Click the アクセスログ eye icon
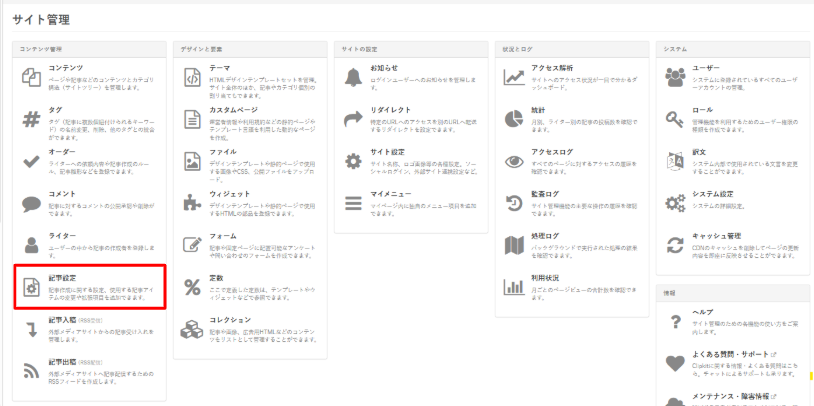814x406 pixels. (x=514, y=162)
